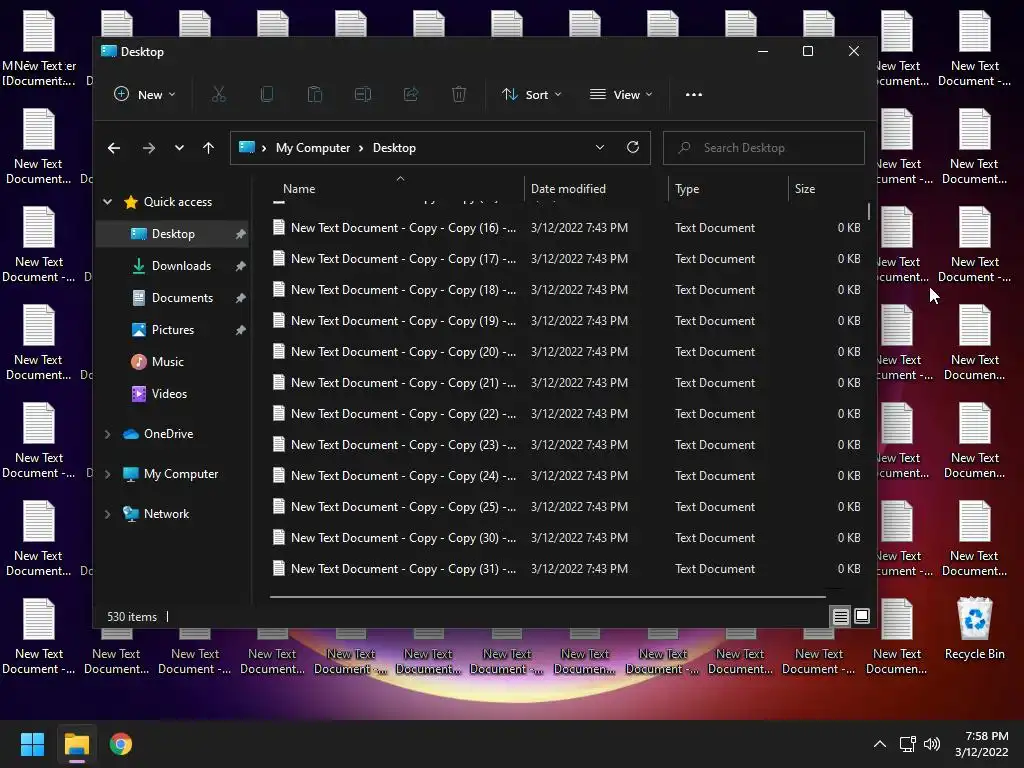Click date cell of Copy (30) row

579,538
